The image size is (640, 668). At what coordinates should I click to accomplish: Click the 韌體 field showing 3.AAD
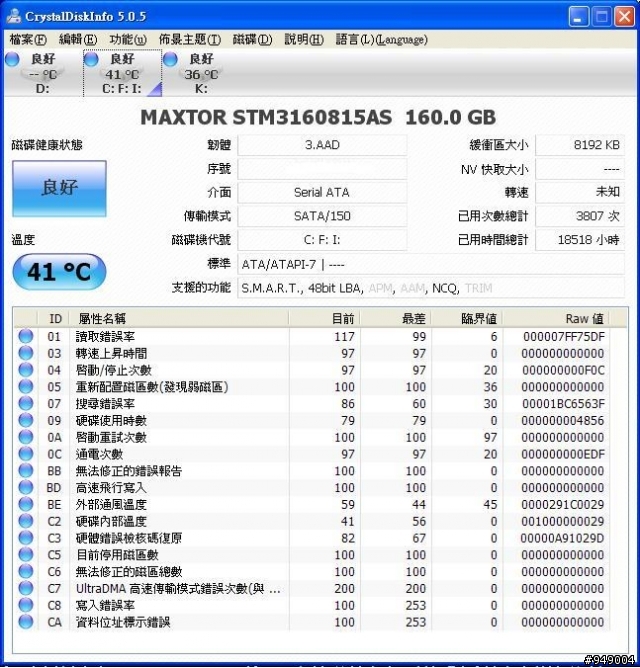point(322,145)
